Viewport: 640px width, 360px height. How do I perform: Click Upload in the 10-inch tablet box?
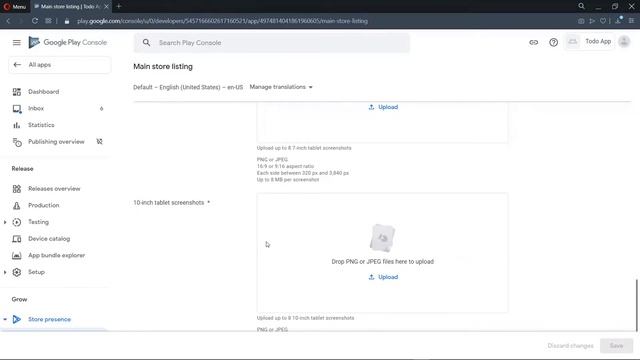383,277
